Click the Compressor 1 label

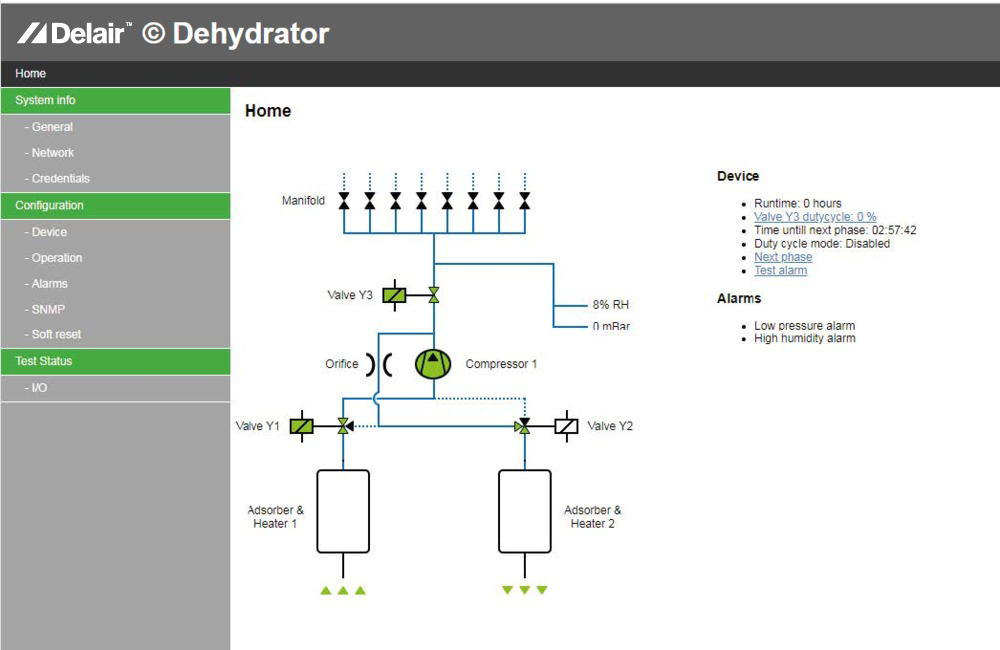501,364
